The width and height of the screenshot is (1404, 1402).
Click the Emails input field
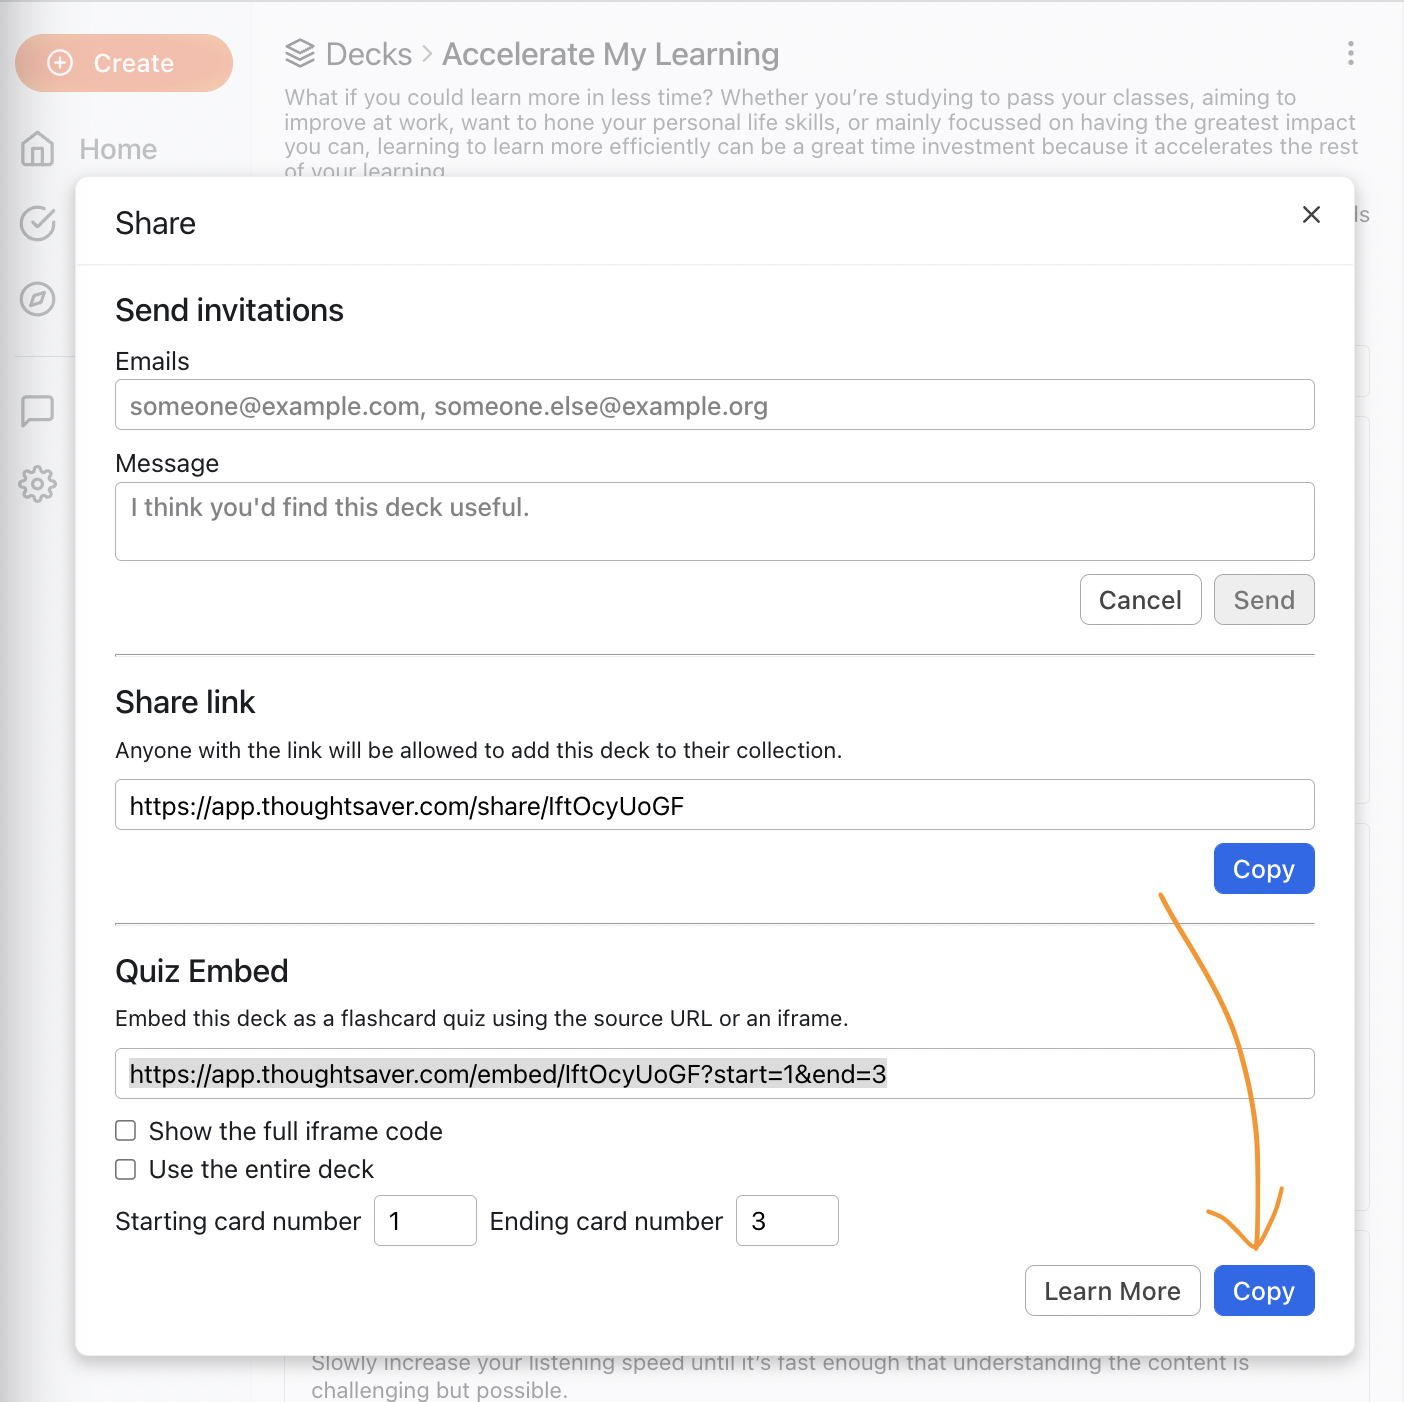pos(714,405)
